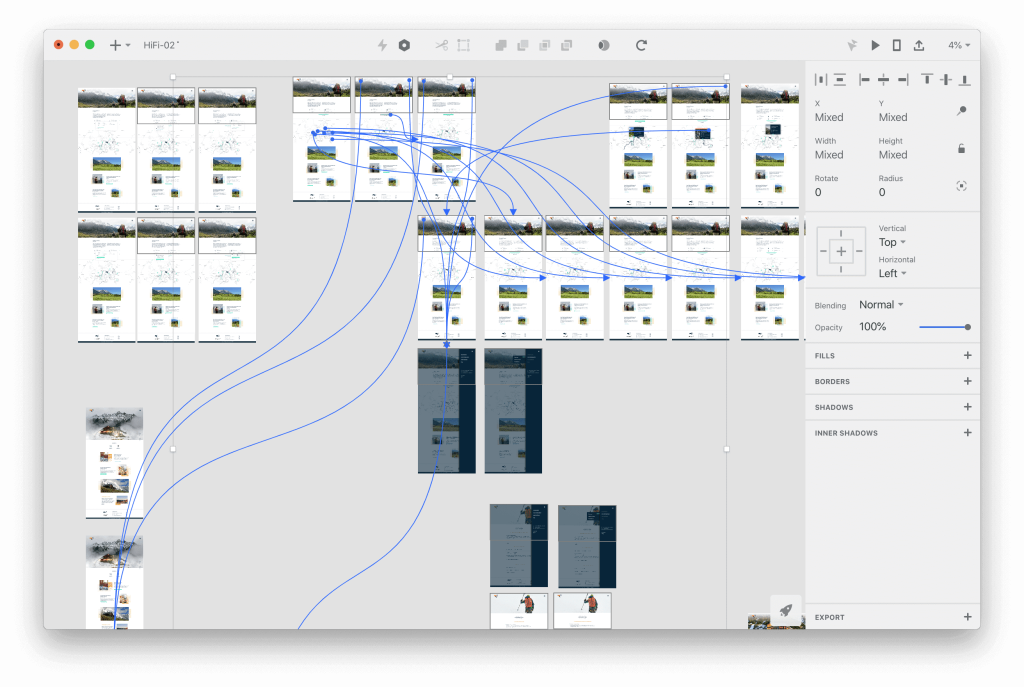Open the Vertical Top dropdown
The width and height of the screenshot is (1024, 687).
893,242
